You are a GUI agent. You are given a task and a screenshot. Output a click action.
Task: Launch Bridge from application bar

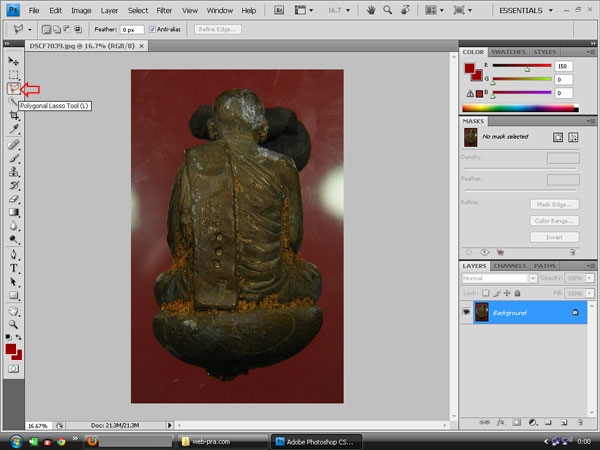pos(279,10)
